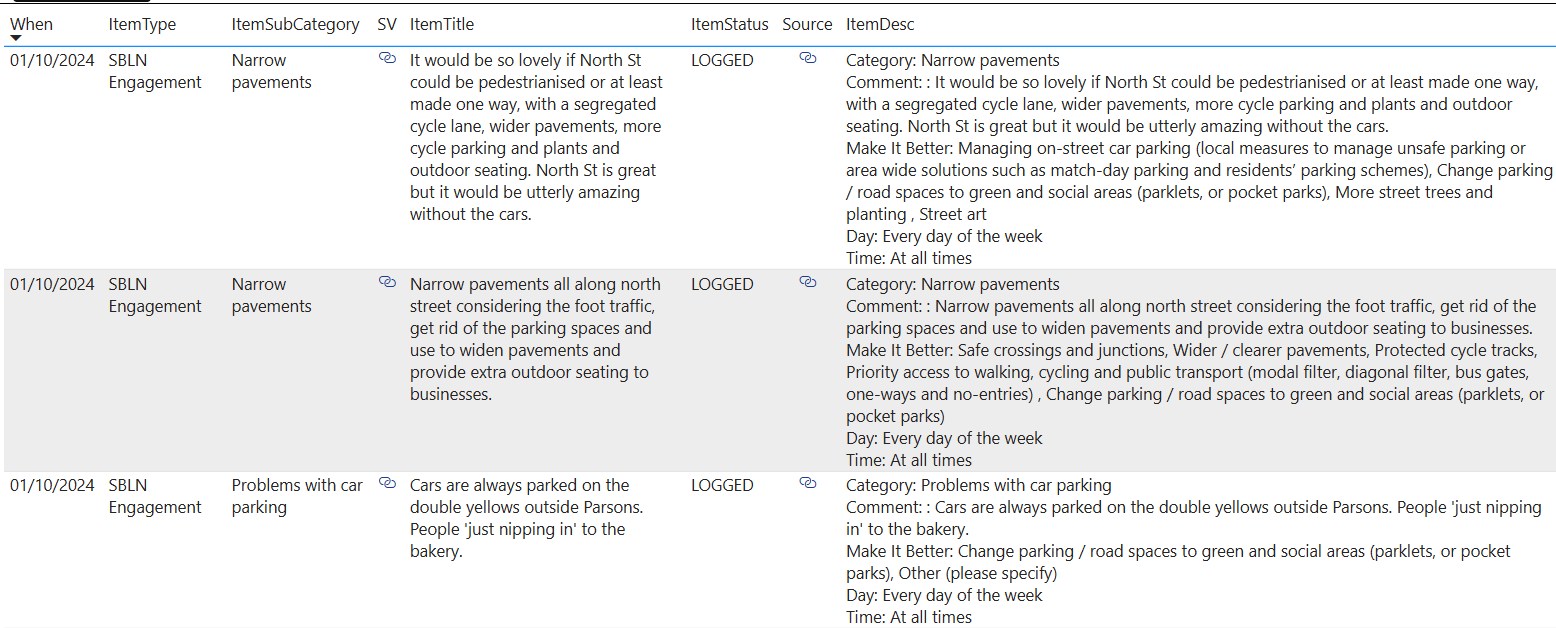Sort by ItemSubCategory column header
Viewport: 1556px width, 628px height.
click(x=295, y=24)
